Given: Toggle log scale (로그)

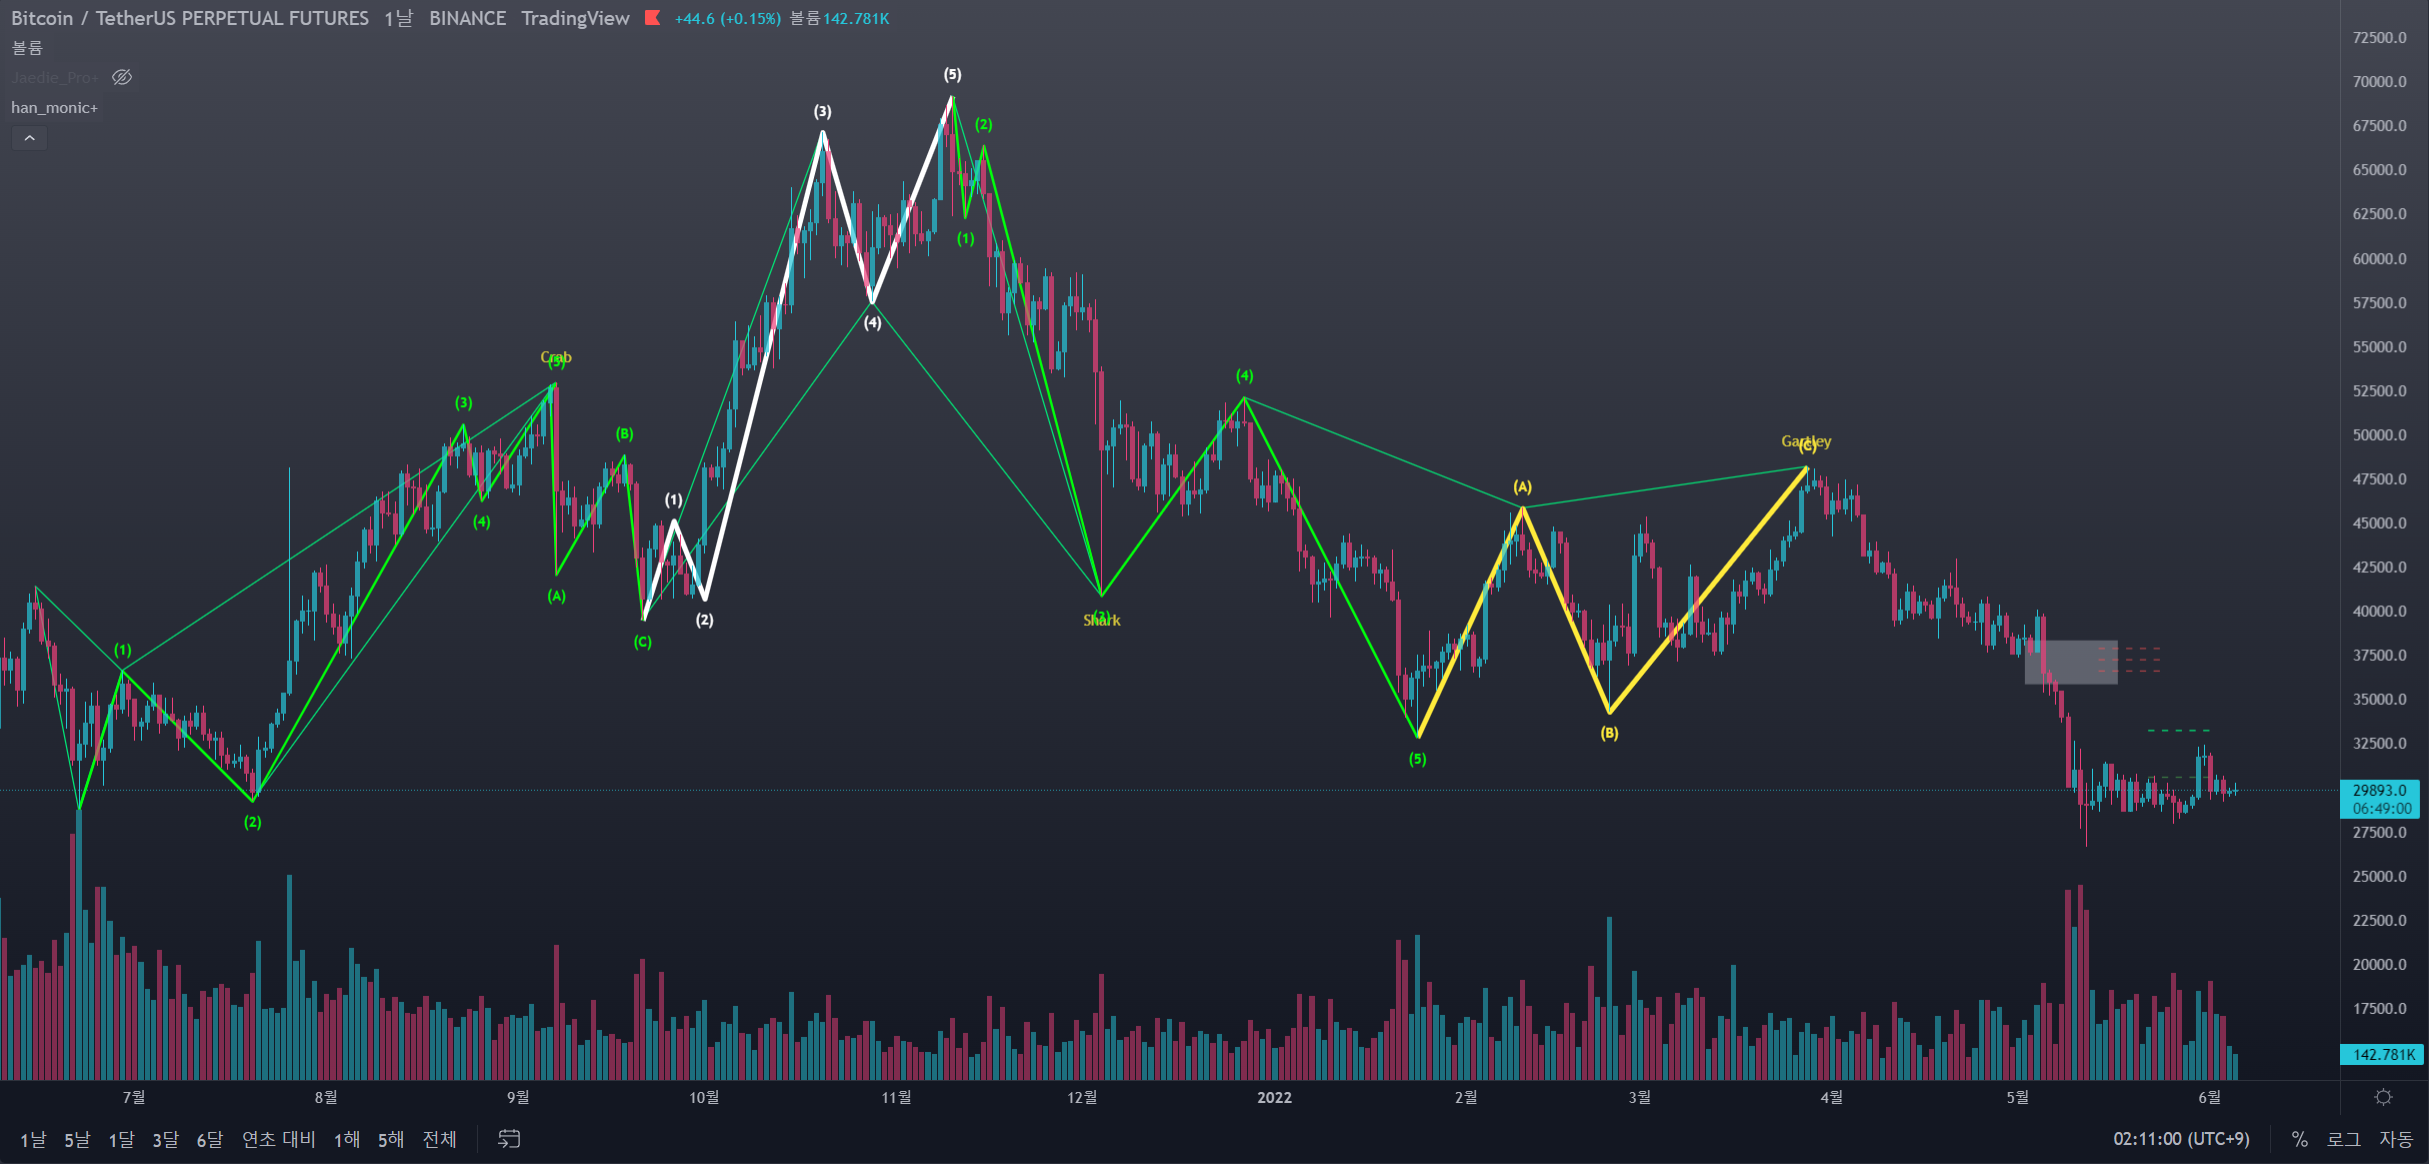Looking at the screenshot, I should pyautogui.click(x=2343, y=1139).
